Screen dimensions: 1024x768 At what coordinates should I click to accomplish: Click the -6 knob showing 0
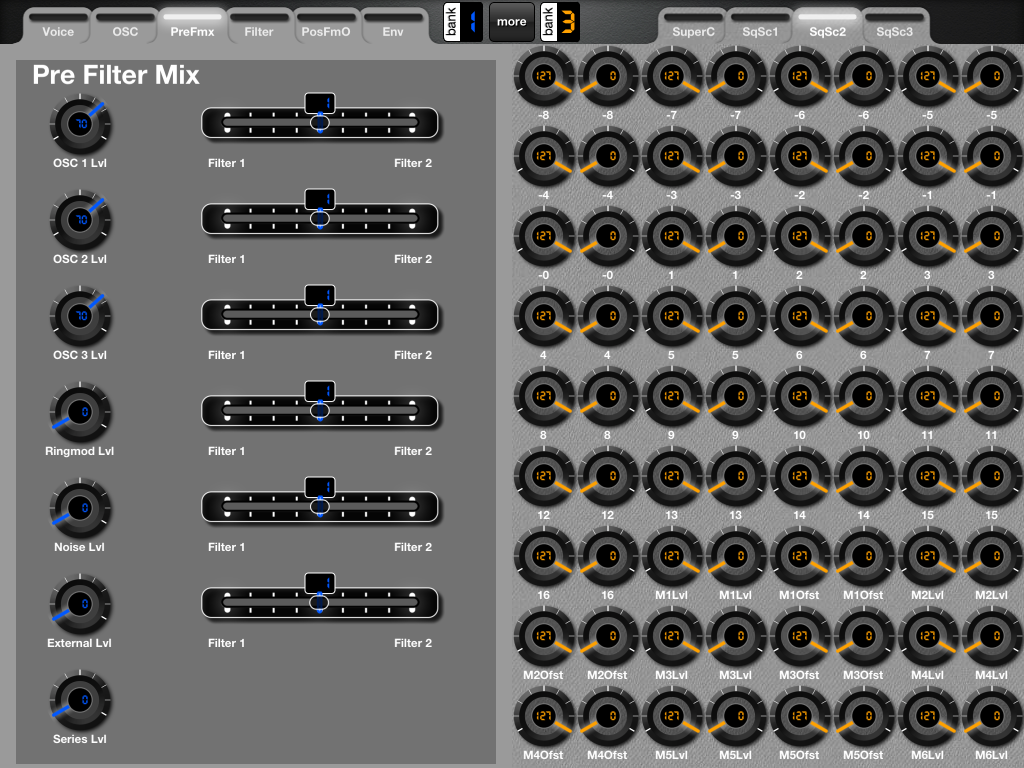[863, 76]
